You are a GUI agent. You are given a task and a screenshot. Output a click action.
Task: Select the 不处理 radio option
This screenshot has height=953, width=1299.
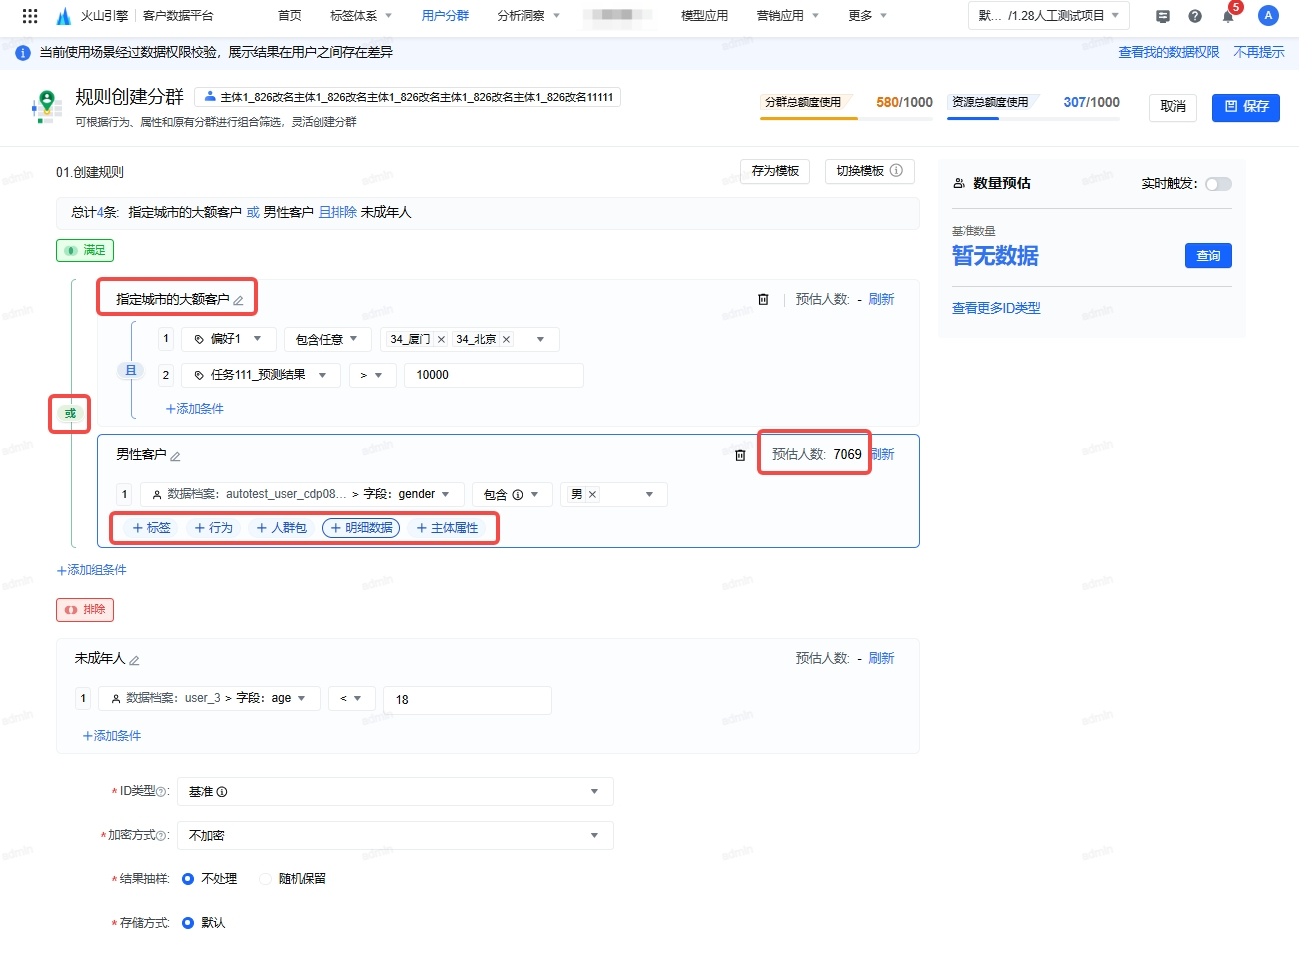(188, 879)
